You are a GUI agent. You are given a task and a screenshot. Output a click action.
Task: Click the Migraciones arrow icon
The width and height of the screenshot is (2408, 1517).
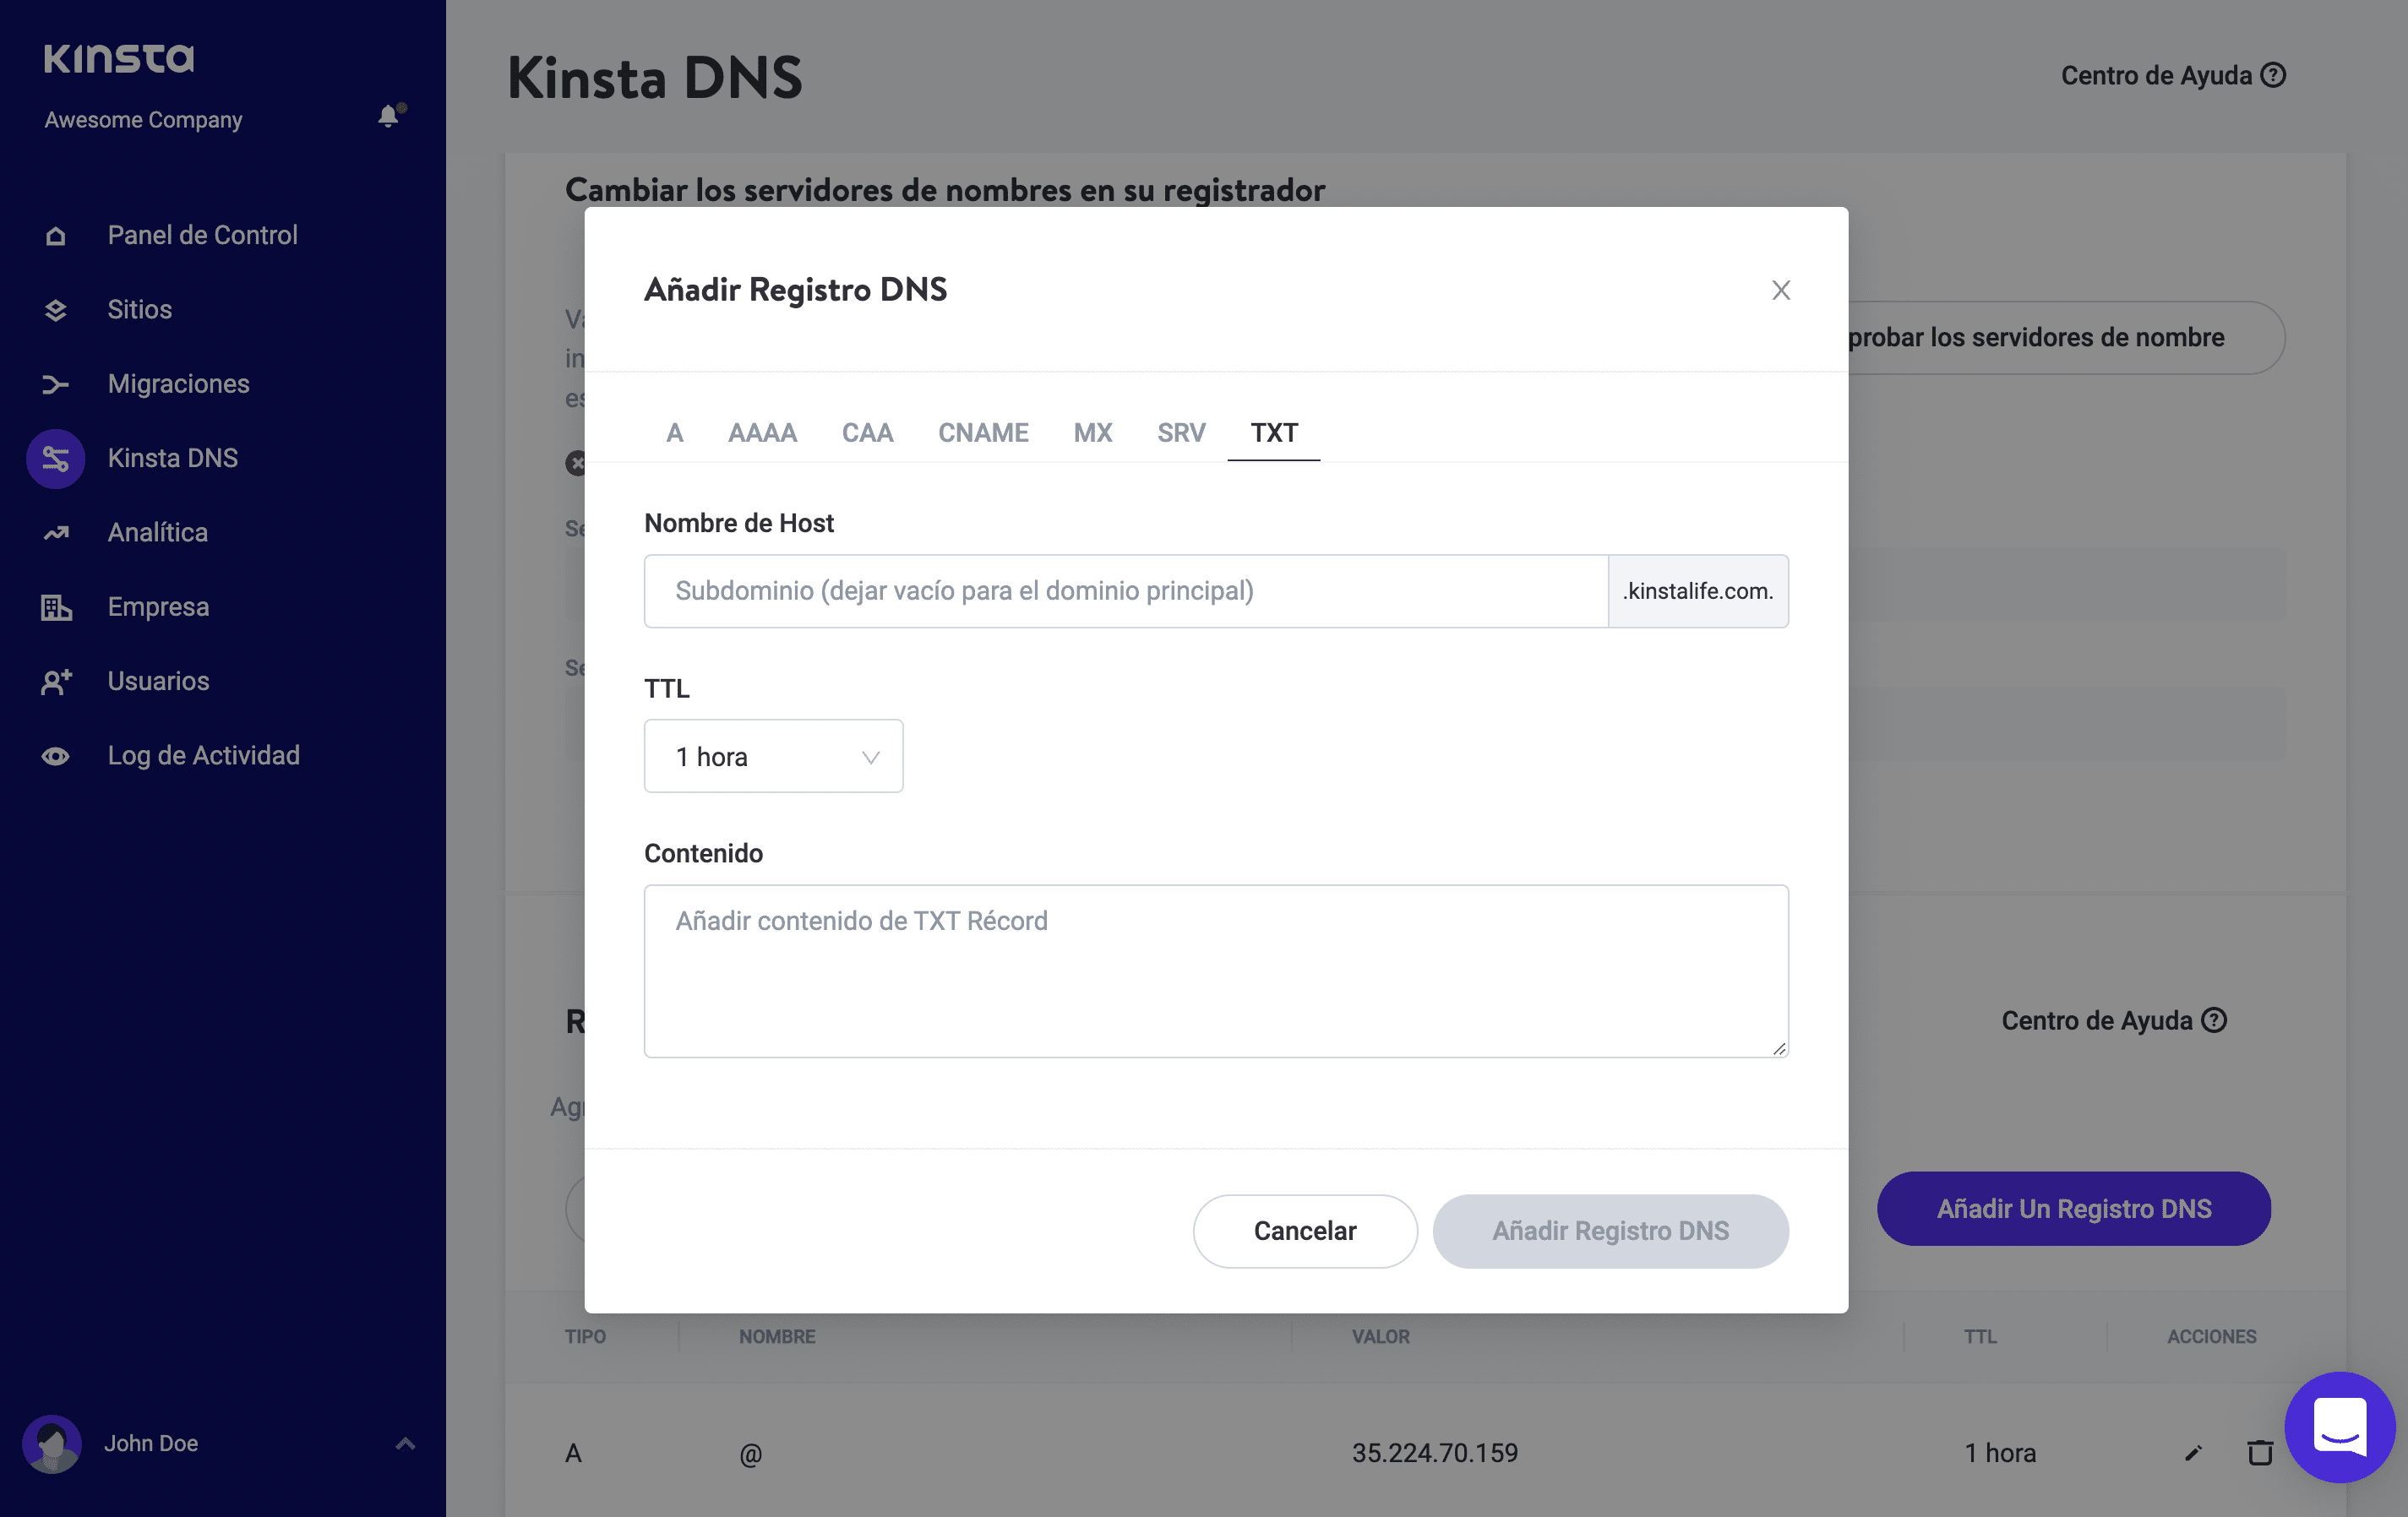point(56,385)
